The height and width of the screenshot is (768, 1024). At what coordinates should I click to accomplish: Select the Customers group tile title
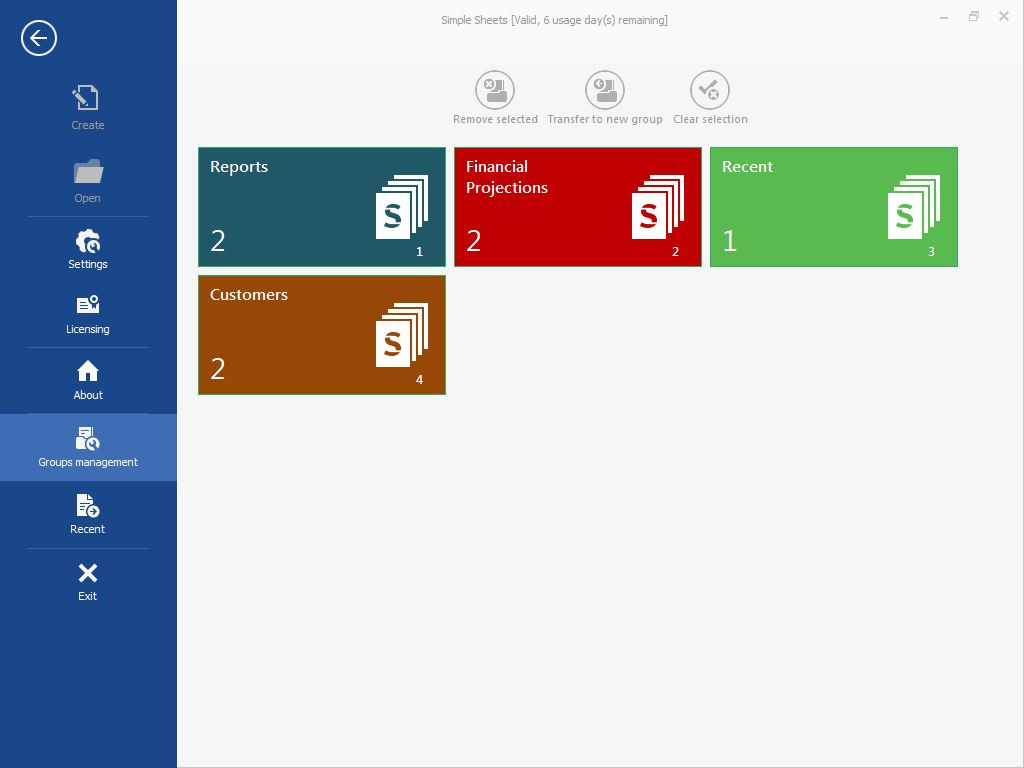(249, 295)
